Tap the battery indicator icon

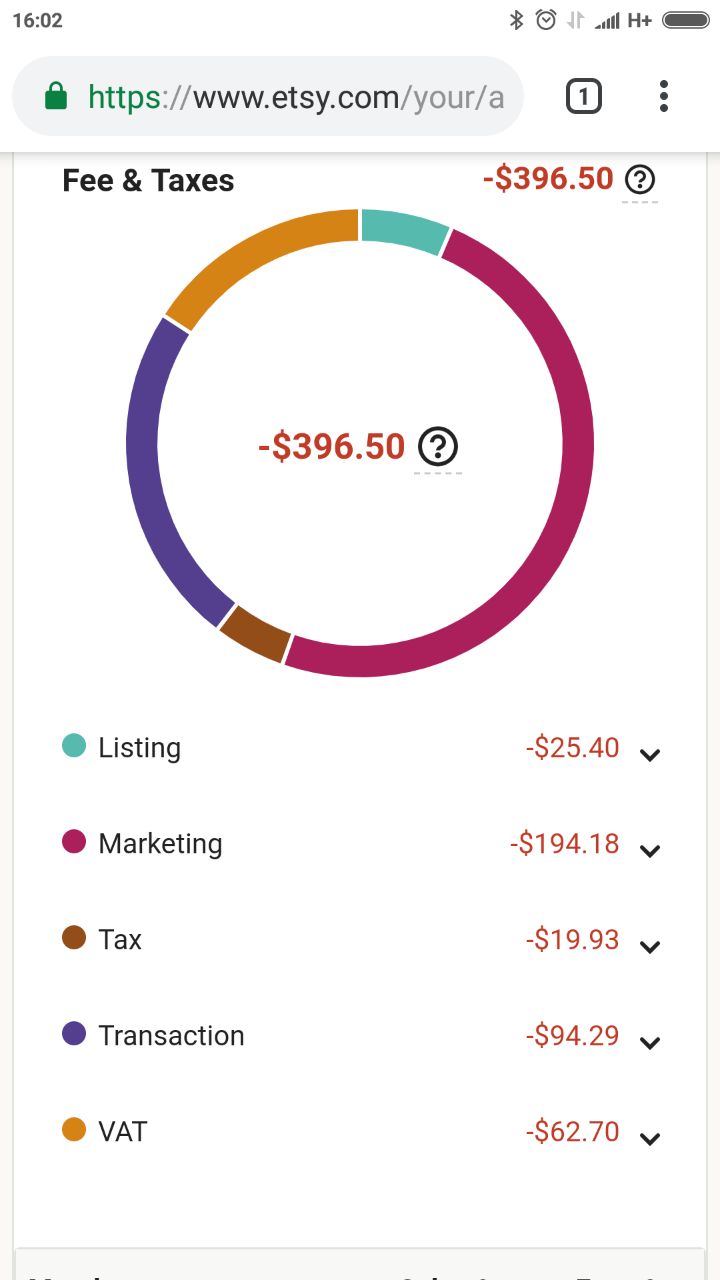click(x=685, y=20)
